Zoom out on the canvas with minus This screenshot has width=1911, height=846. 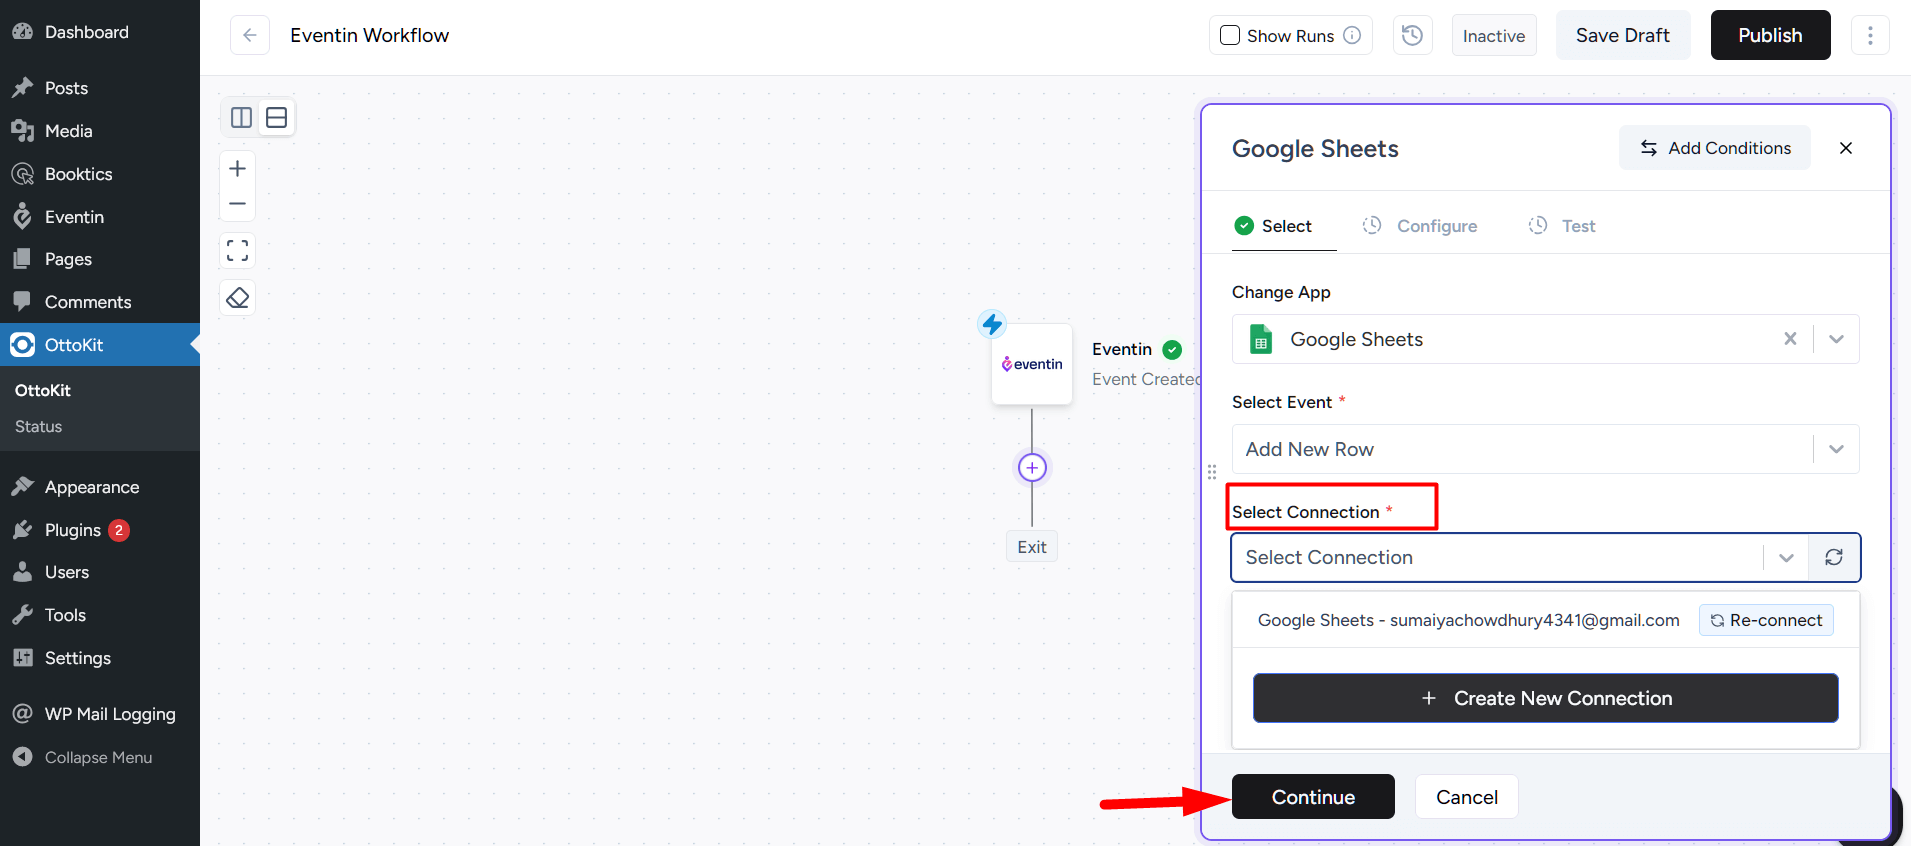coord(237,203)
